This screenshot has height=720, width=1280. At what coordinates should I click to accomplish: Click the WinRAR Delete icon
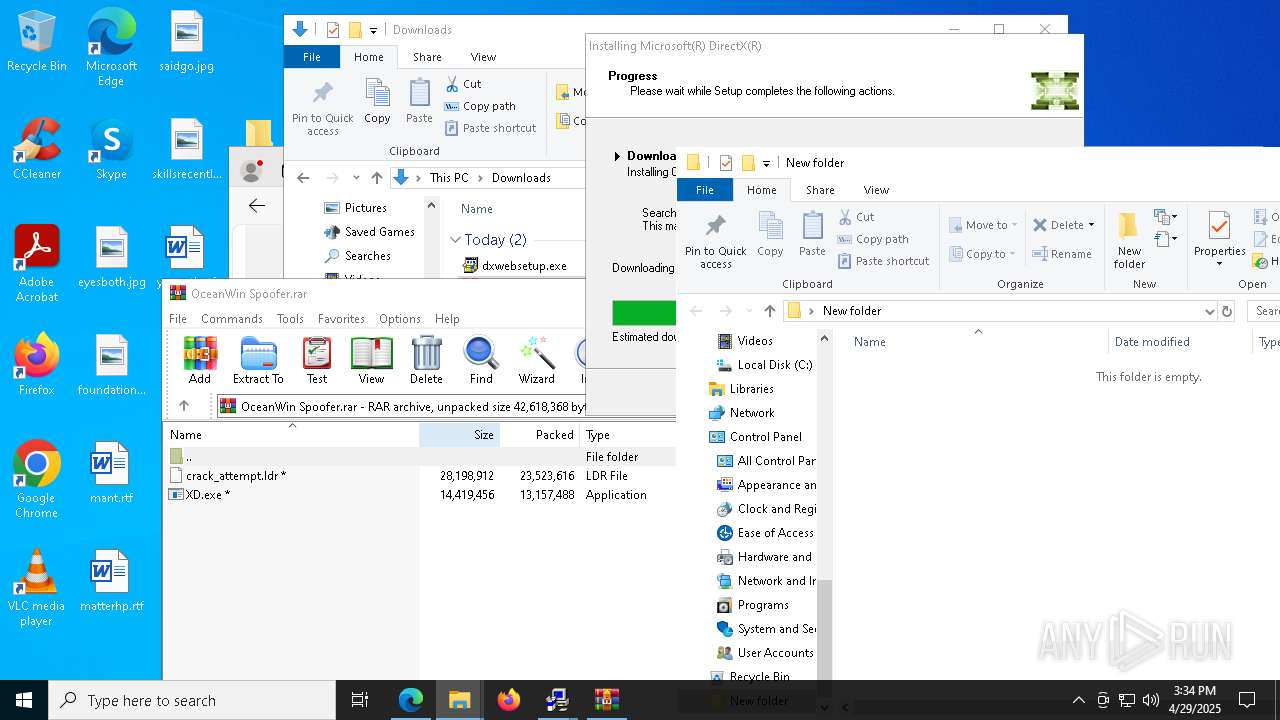coord(426,360)
